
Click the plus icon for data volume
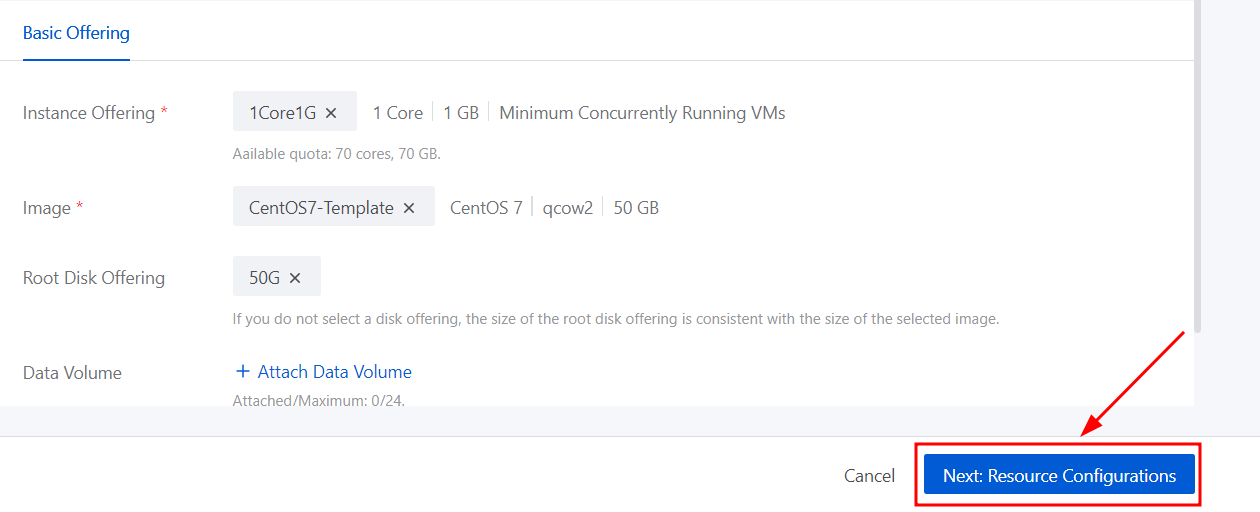242,372
